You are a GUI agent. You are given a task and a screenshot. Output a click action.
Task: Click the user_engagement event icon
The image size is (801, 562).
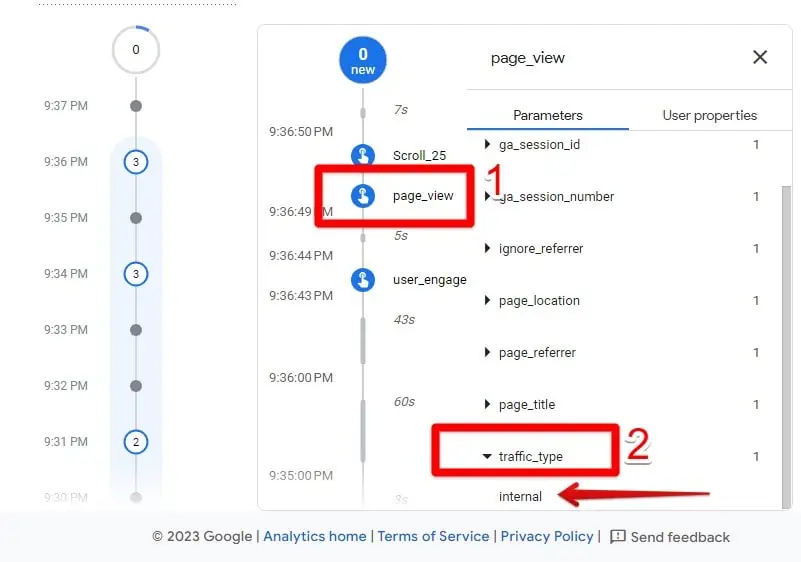362,280
